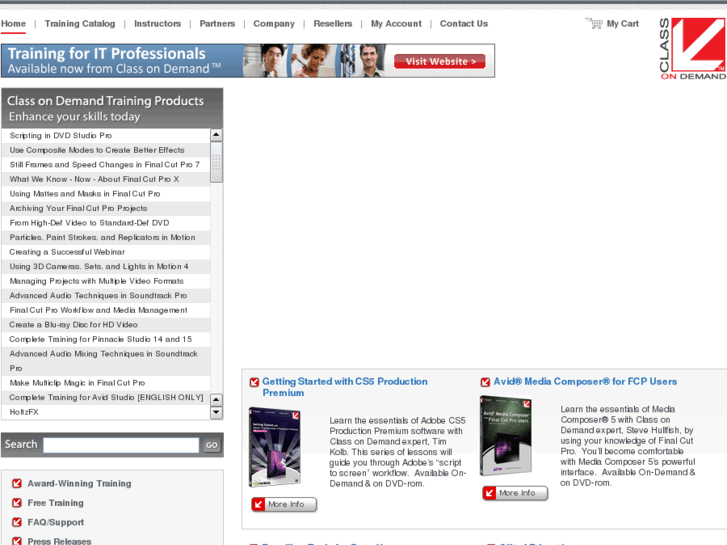Select 'From High-Def Video to Standard-Def DVD'
This screenshot has height=545, width=727.
coord(106,223)
